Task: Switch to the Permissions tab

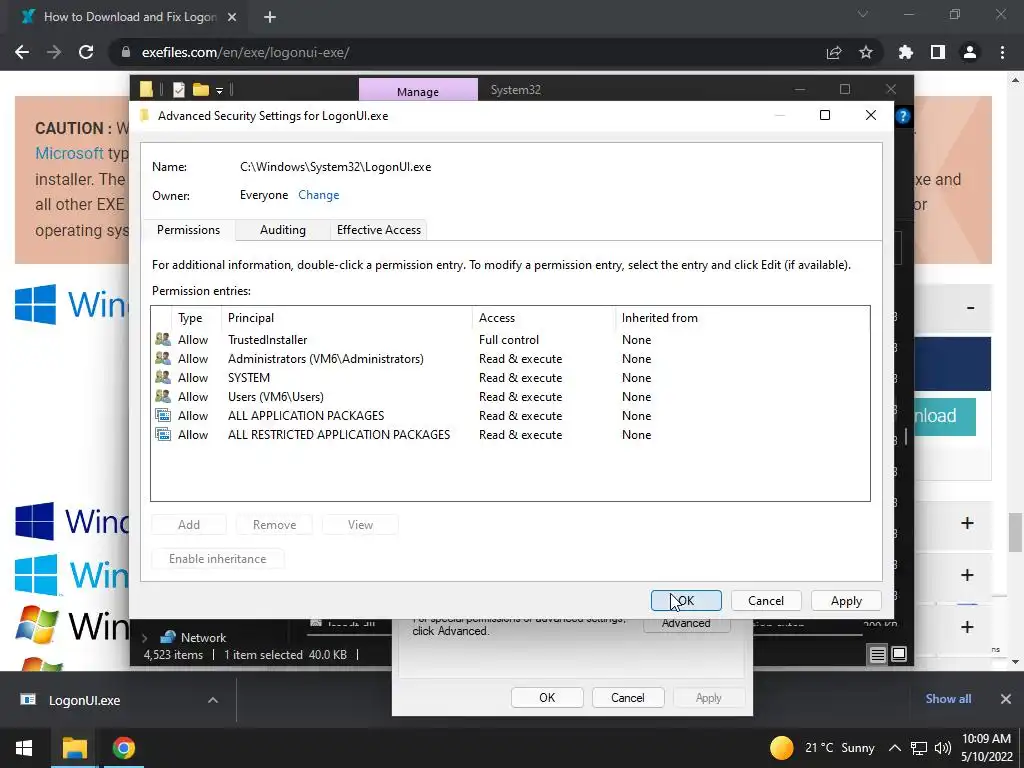Action: (x=188, y=230)
